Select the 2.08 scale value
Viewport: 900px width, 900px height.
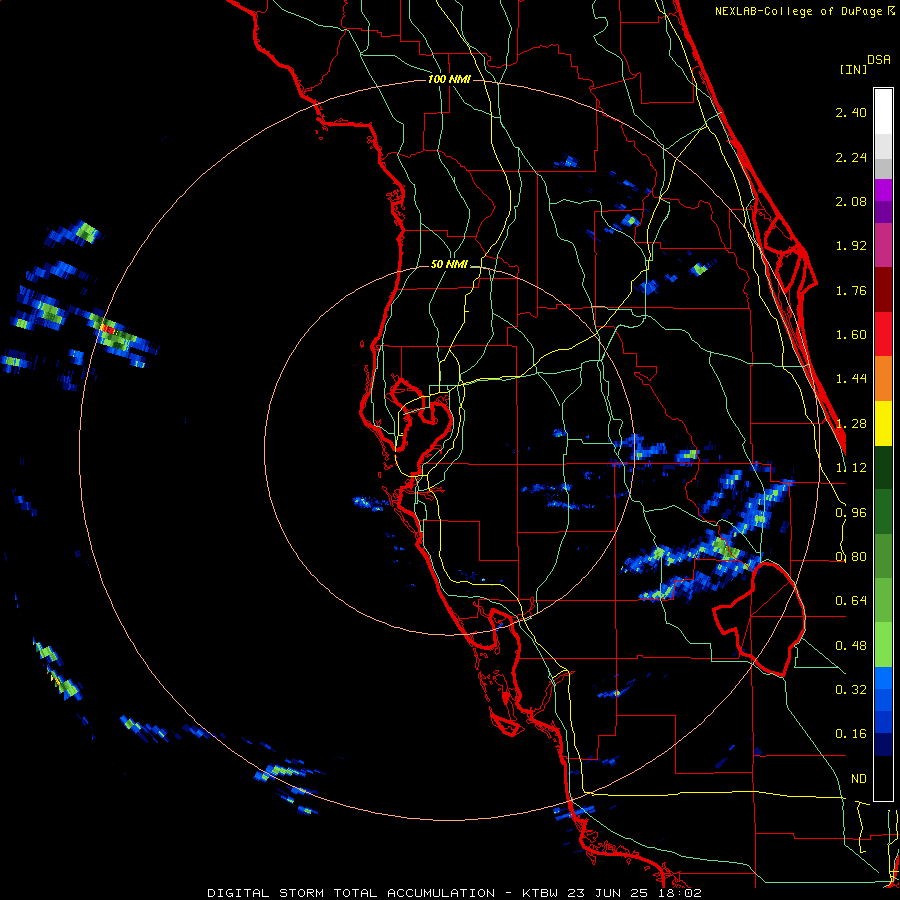851,201
